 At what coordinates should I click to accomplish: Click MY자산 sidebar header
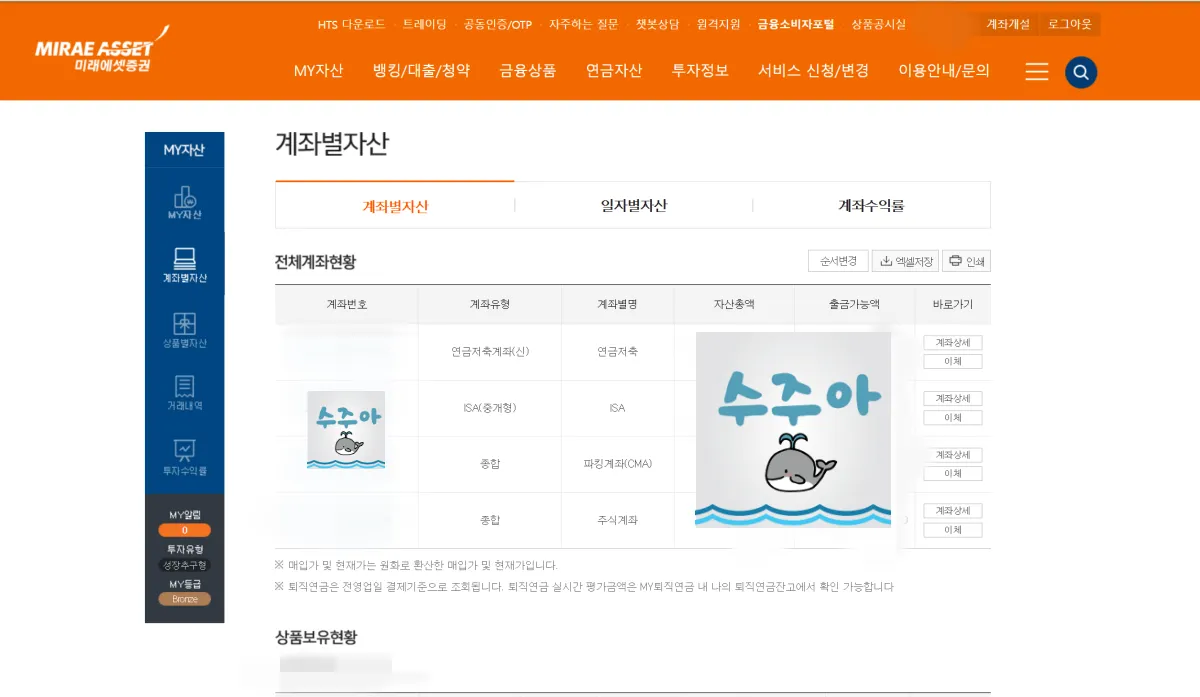pyautogui.click(x=185, y=150)
